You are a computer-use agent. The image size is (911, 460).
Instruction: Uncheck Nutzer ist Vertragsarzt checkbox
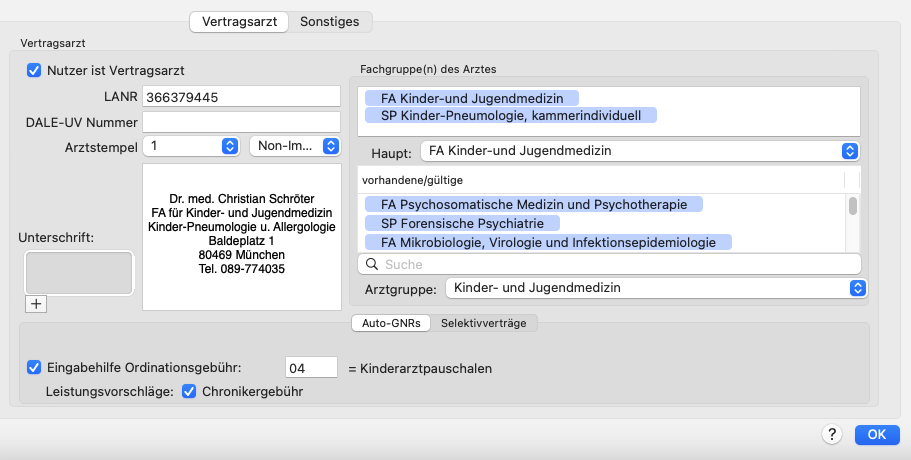(x=34, y=70)
